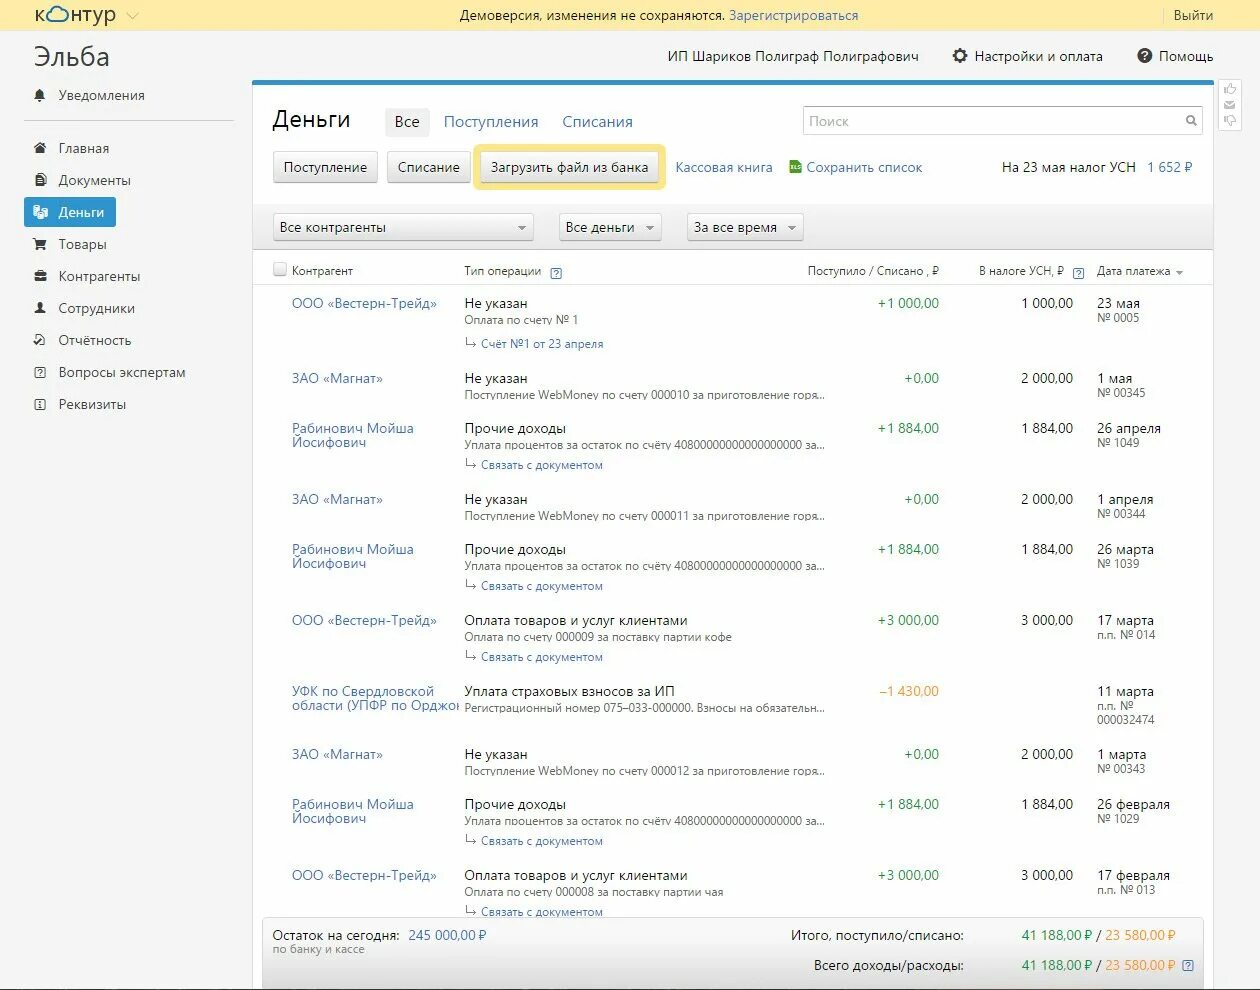Screen dimensions: 1260x990
Task: Click ИП Шариков Полиграф Полиграфович name
Action: click(x=793, y=56)
